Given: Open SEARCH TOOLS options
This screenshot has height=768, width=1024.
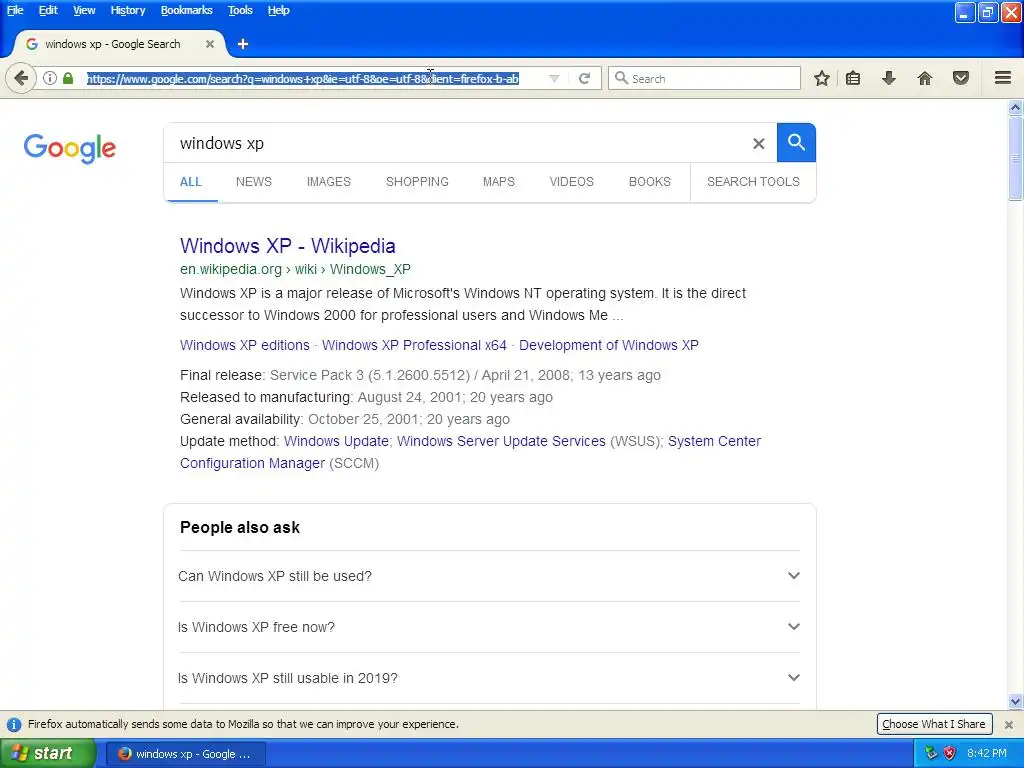Looking at the screenshot, I should click(x=753, y=182).
